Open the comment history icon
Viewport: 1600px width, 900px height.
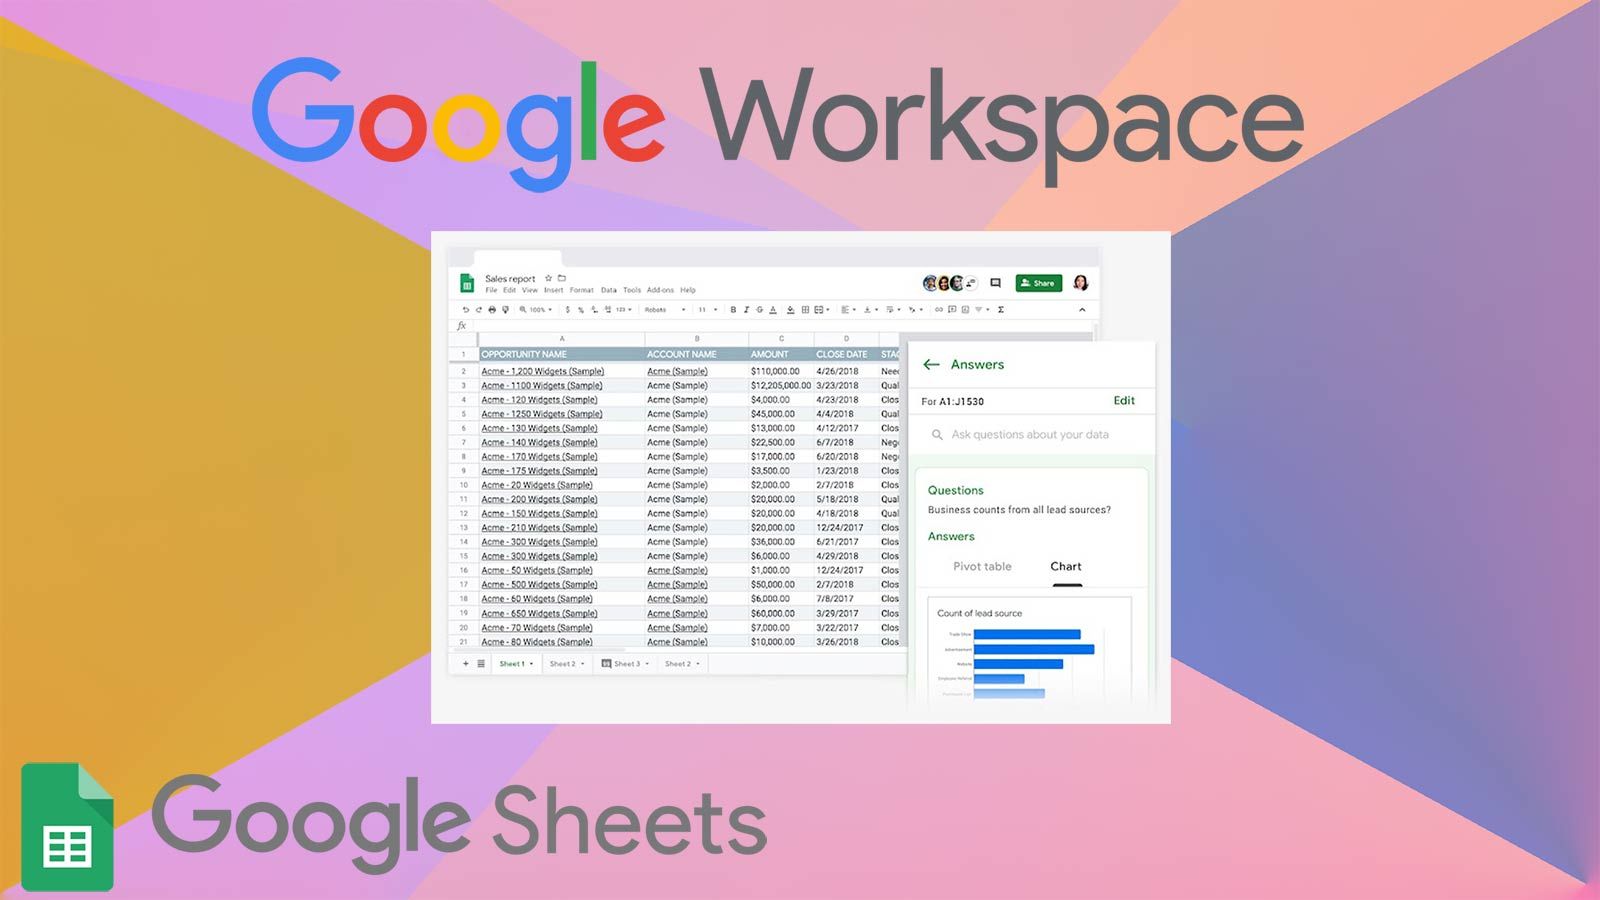click(995, 283)
